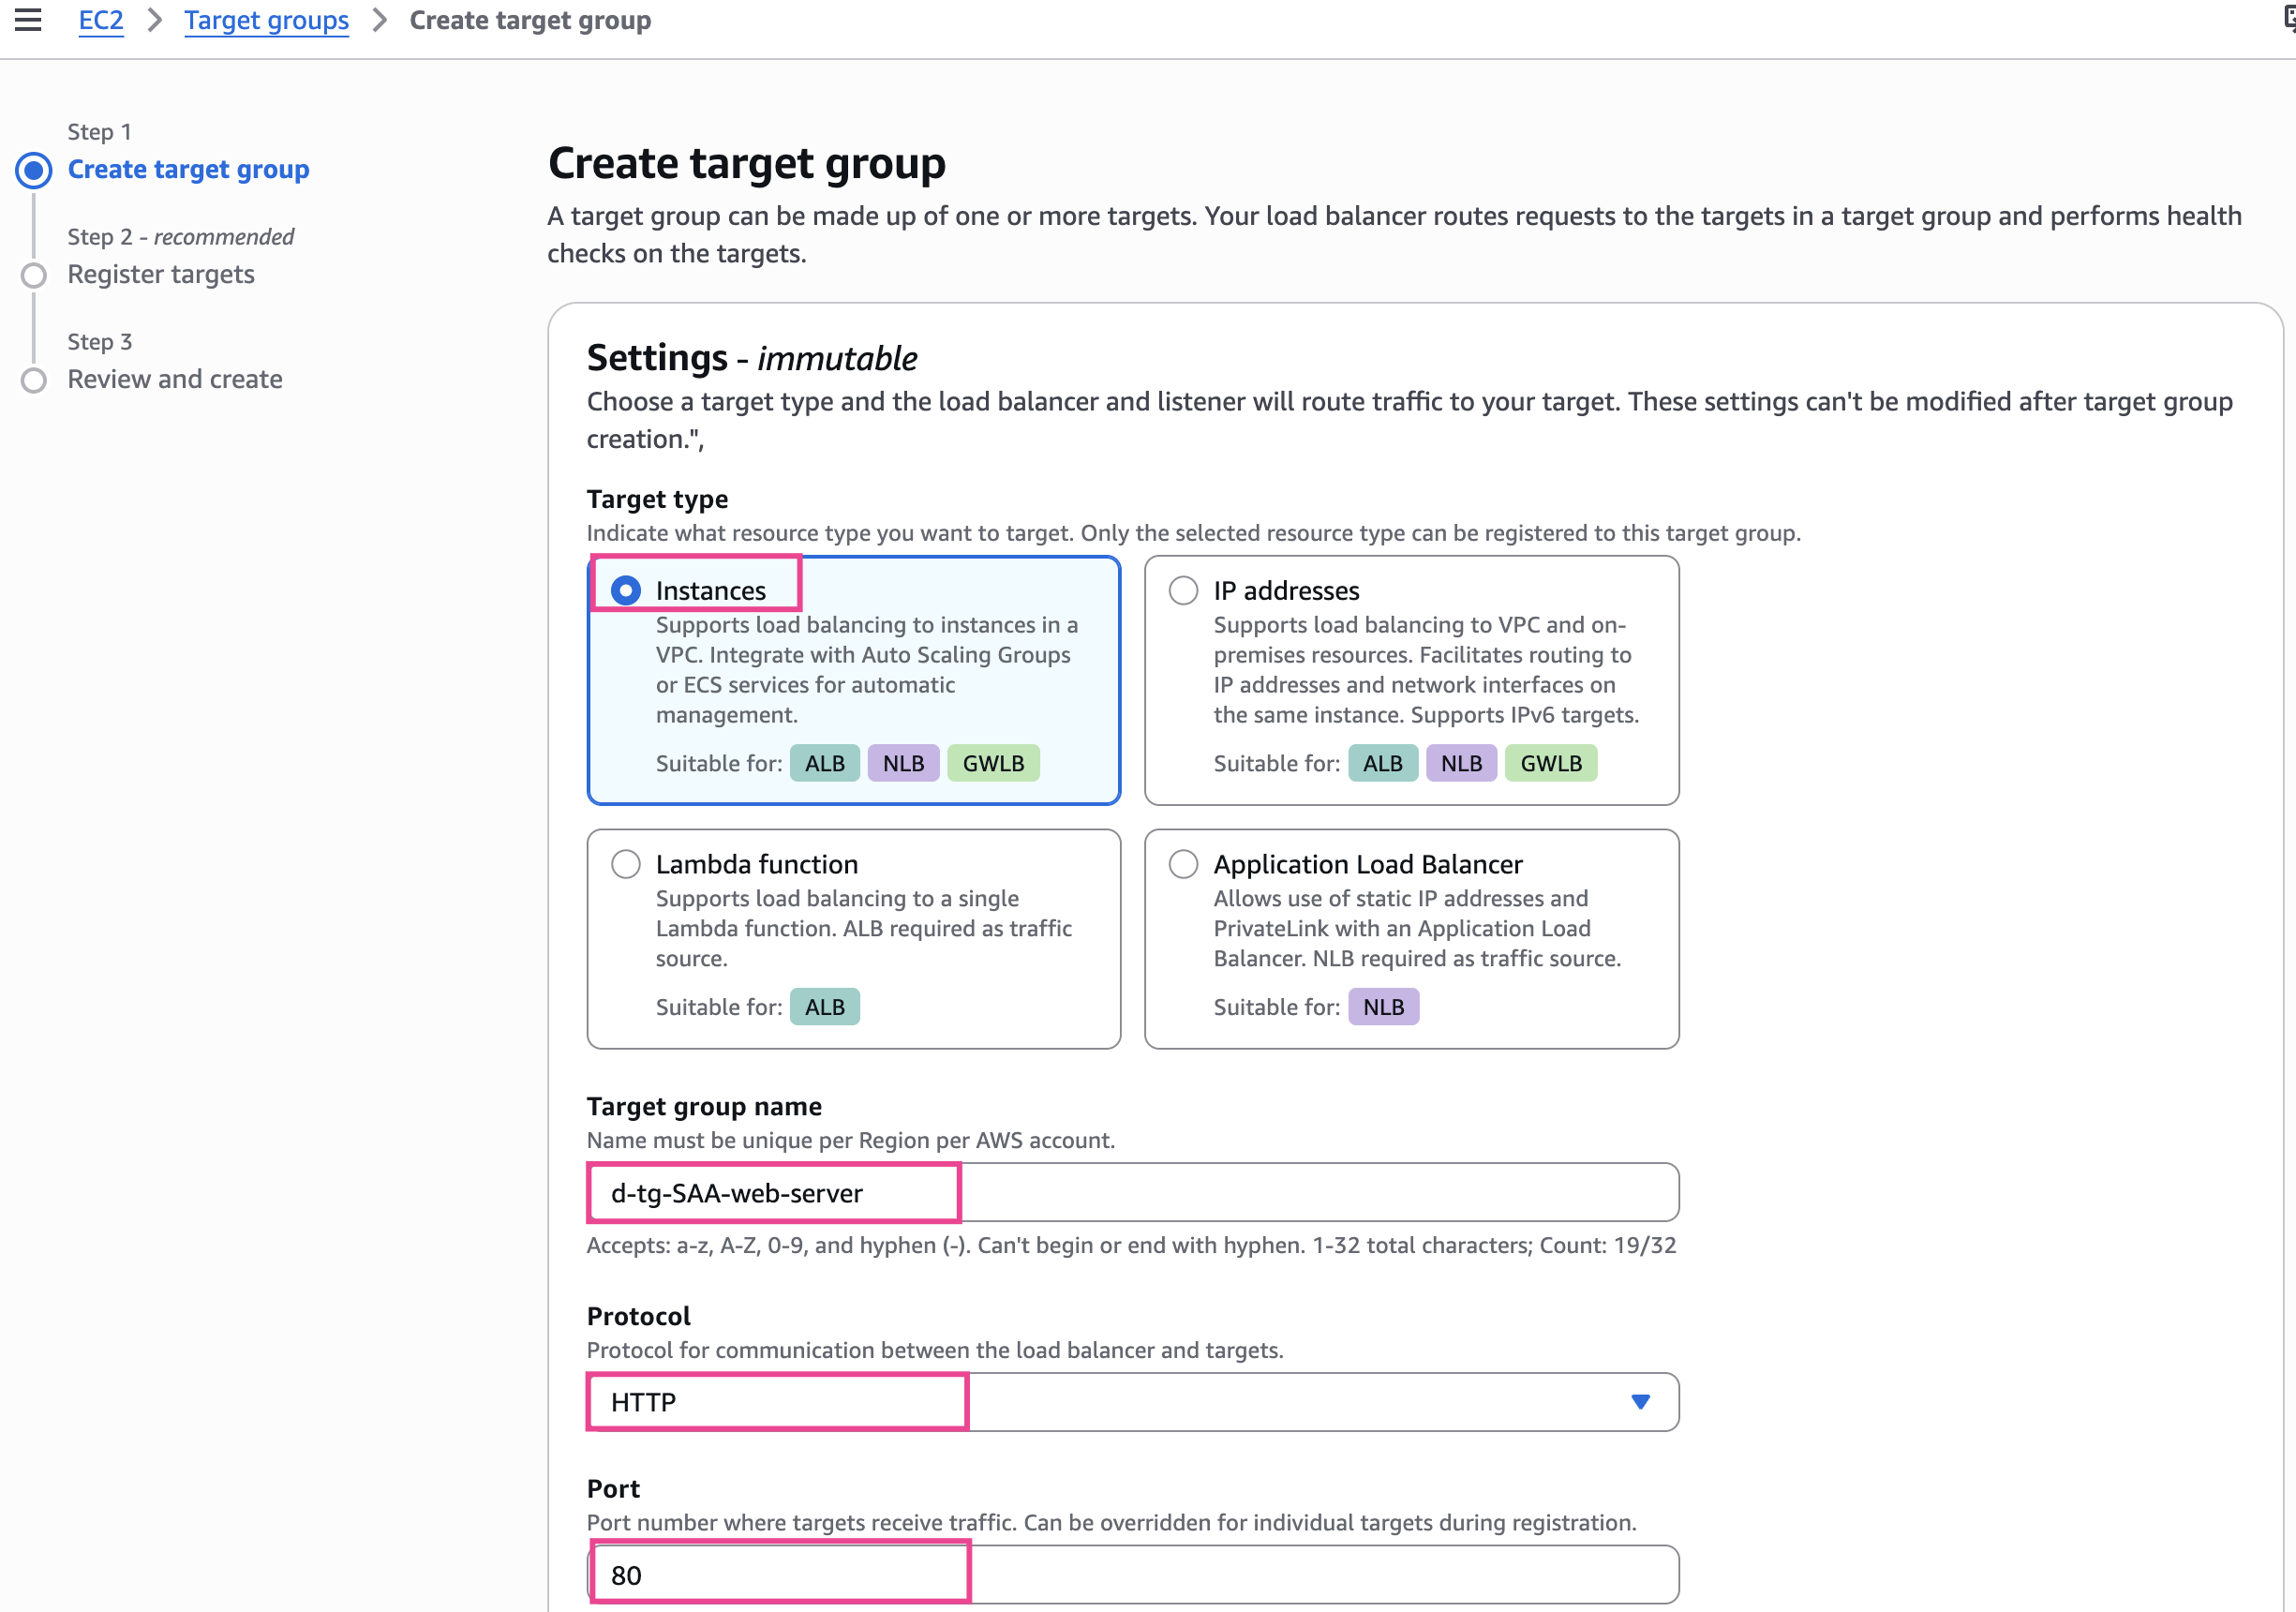This screenshot has width=2296, height=1612.
Task: Click the NLB badge under Application Load Balancer
Action: tap(1383, 1007)
